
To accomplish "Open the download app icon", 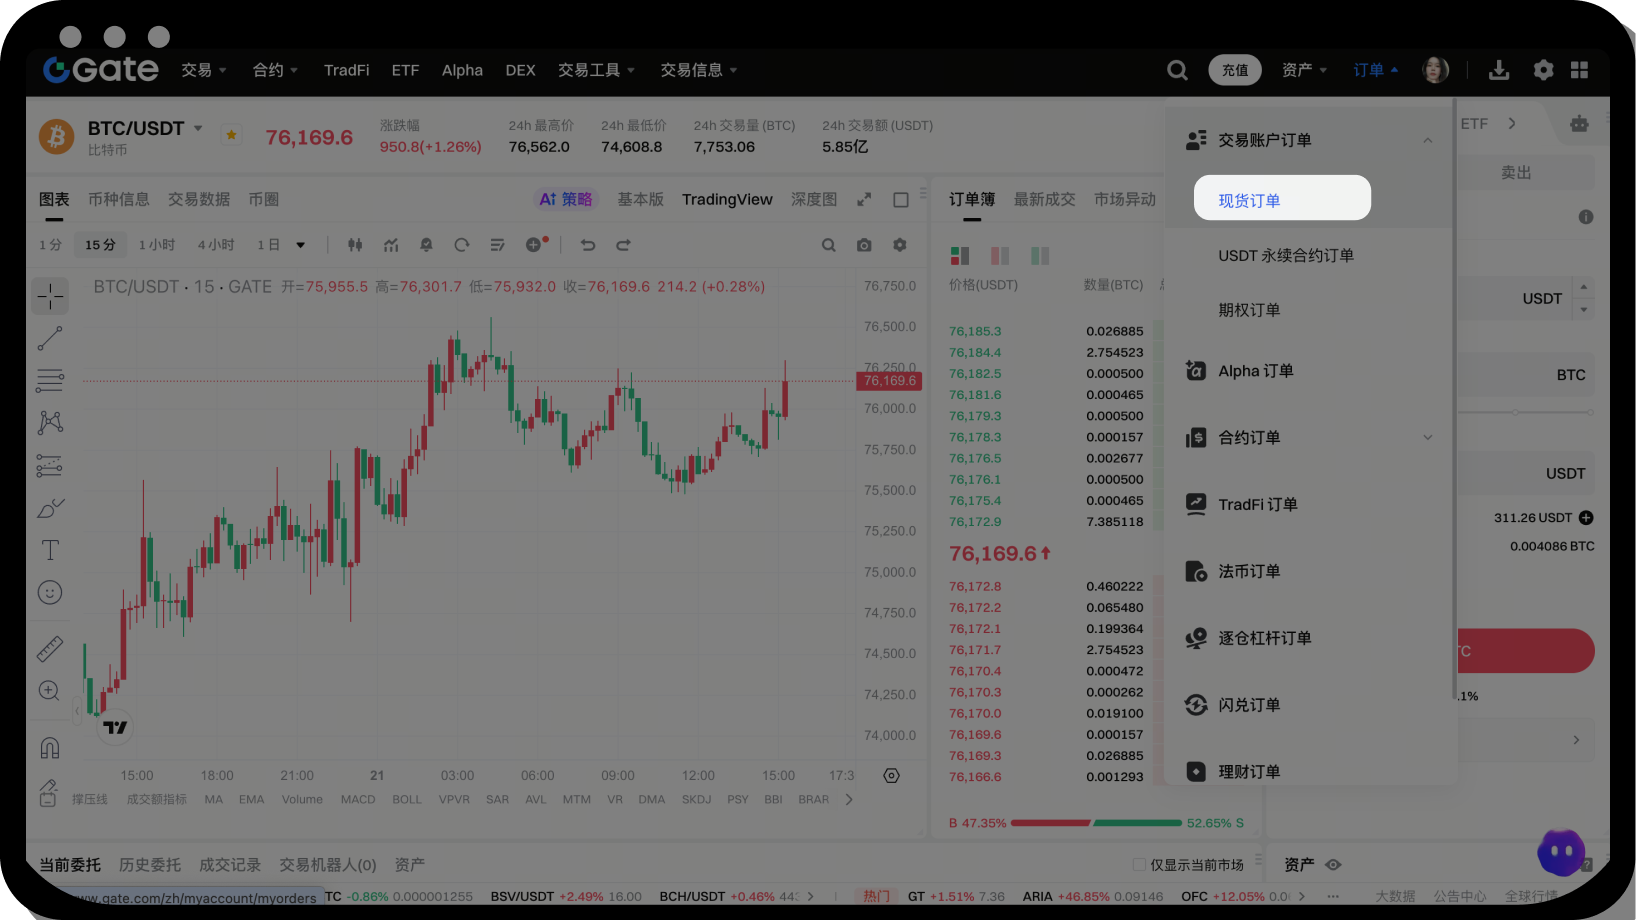I will [x=1498, y=70].
